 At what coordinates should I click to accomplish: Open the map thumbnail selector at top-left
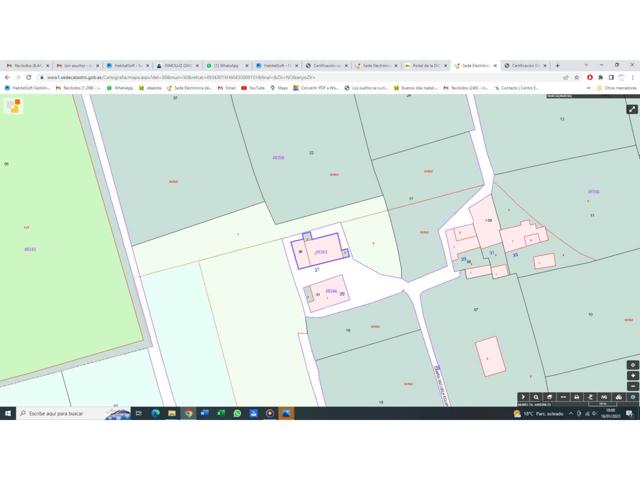click(x=13, y=105)
